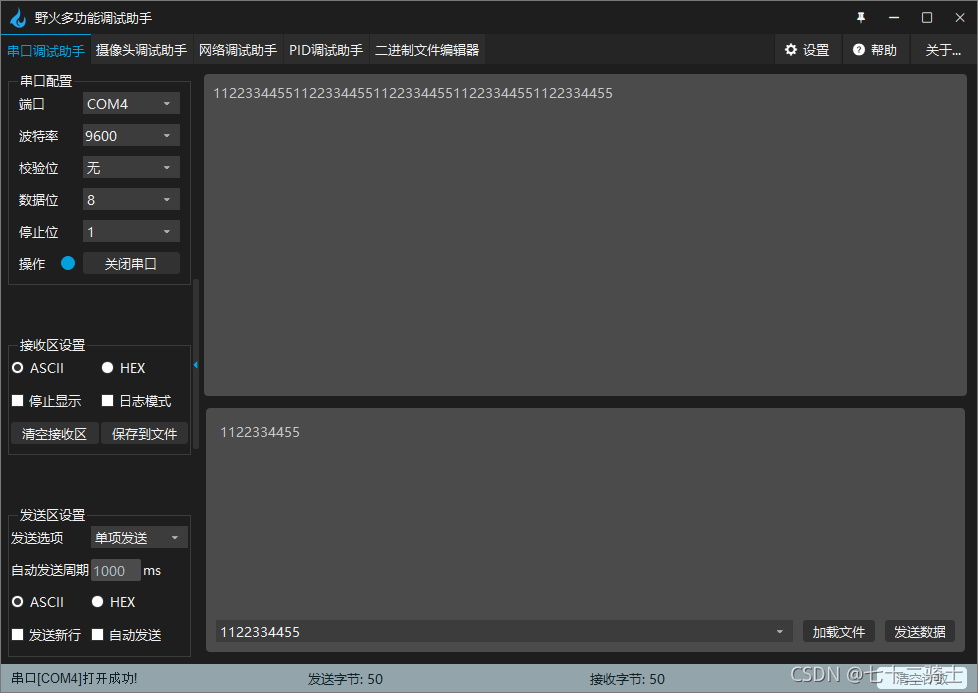
Task: Collapse the left panel using the blue arrow
Action: click(x=196, y=365)
